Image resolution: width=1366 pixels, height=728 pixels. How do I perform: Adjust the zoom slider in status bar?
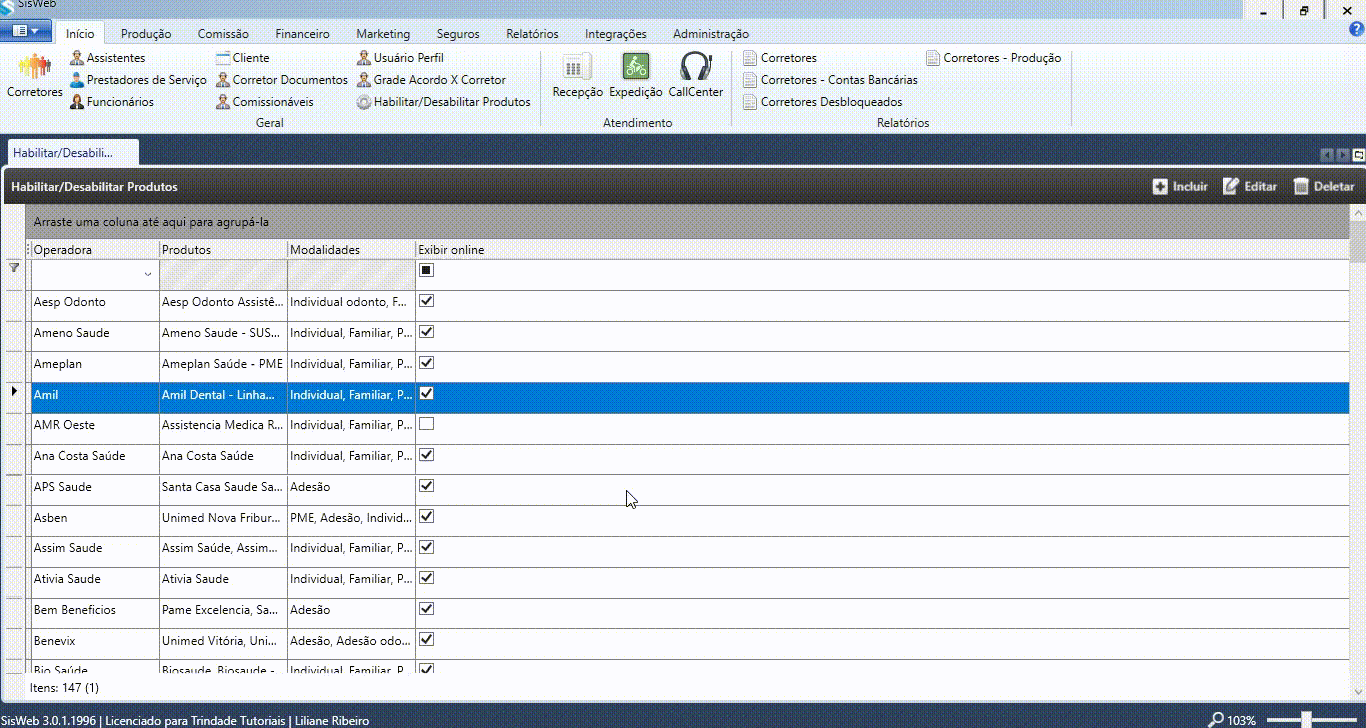coord(1307,719)
